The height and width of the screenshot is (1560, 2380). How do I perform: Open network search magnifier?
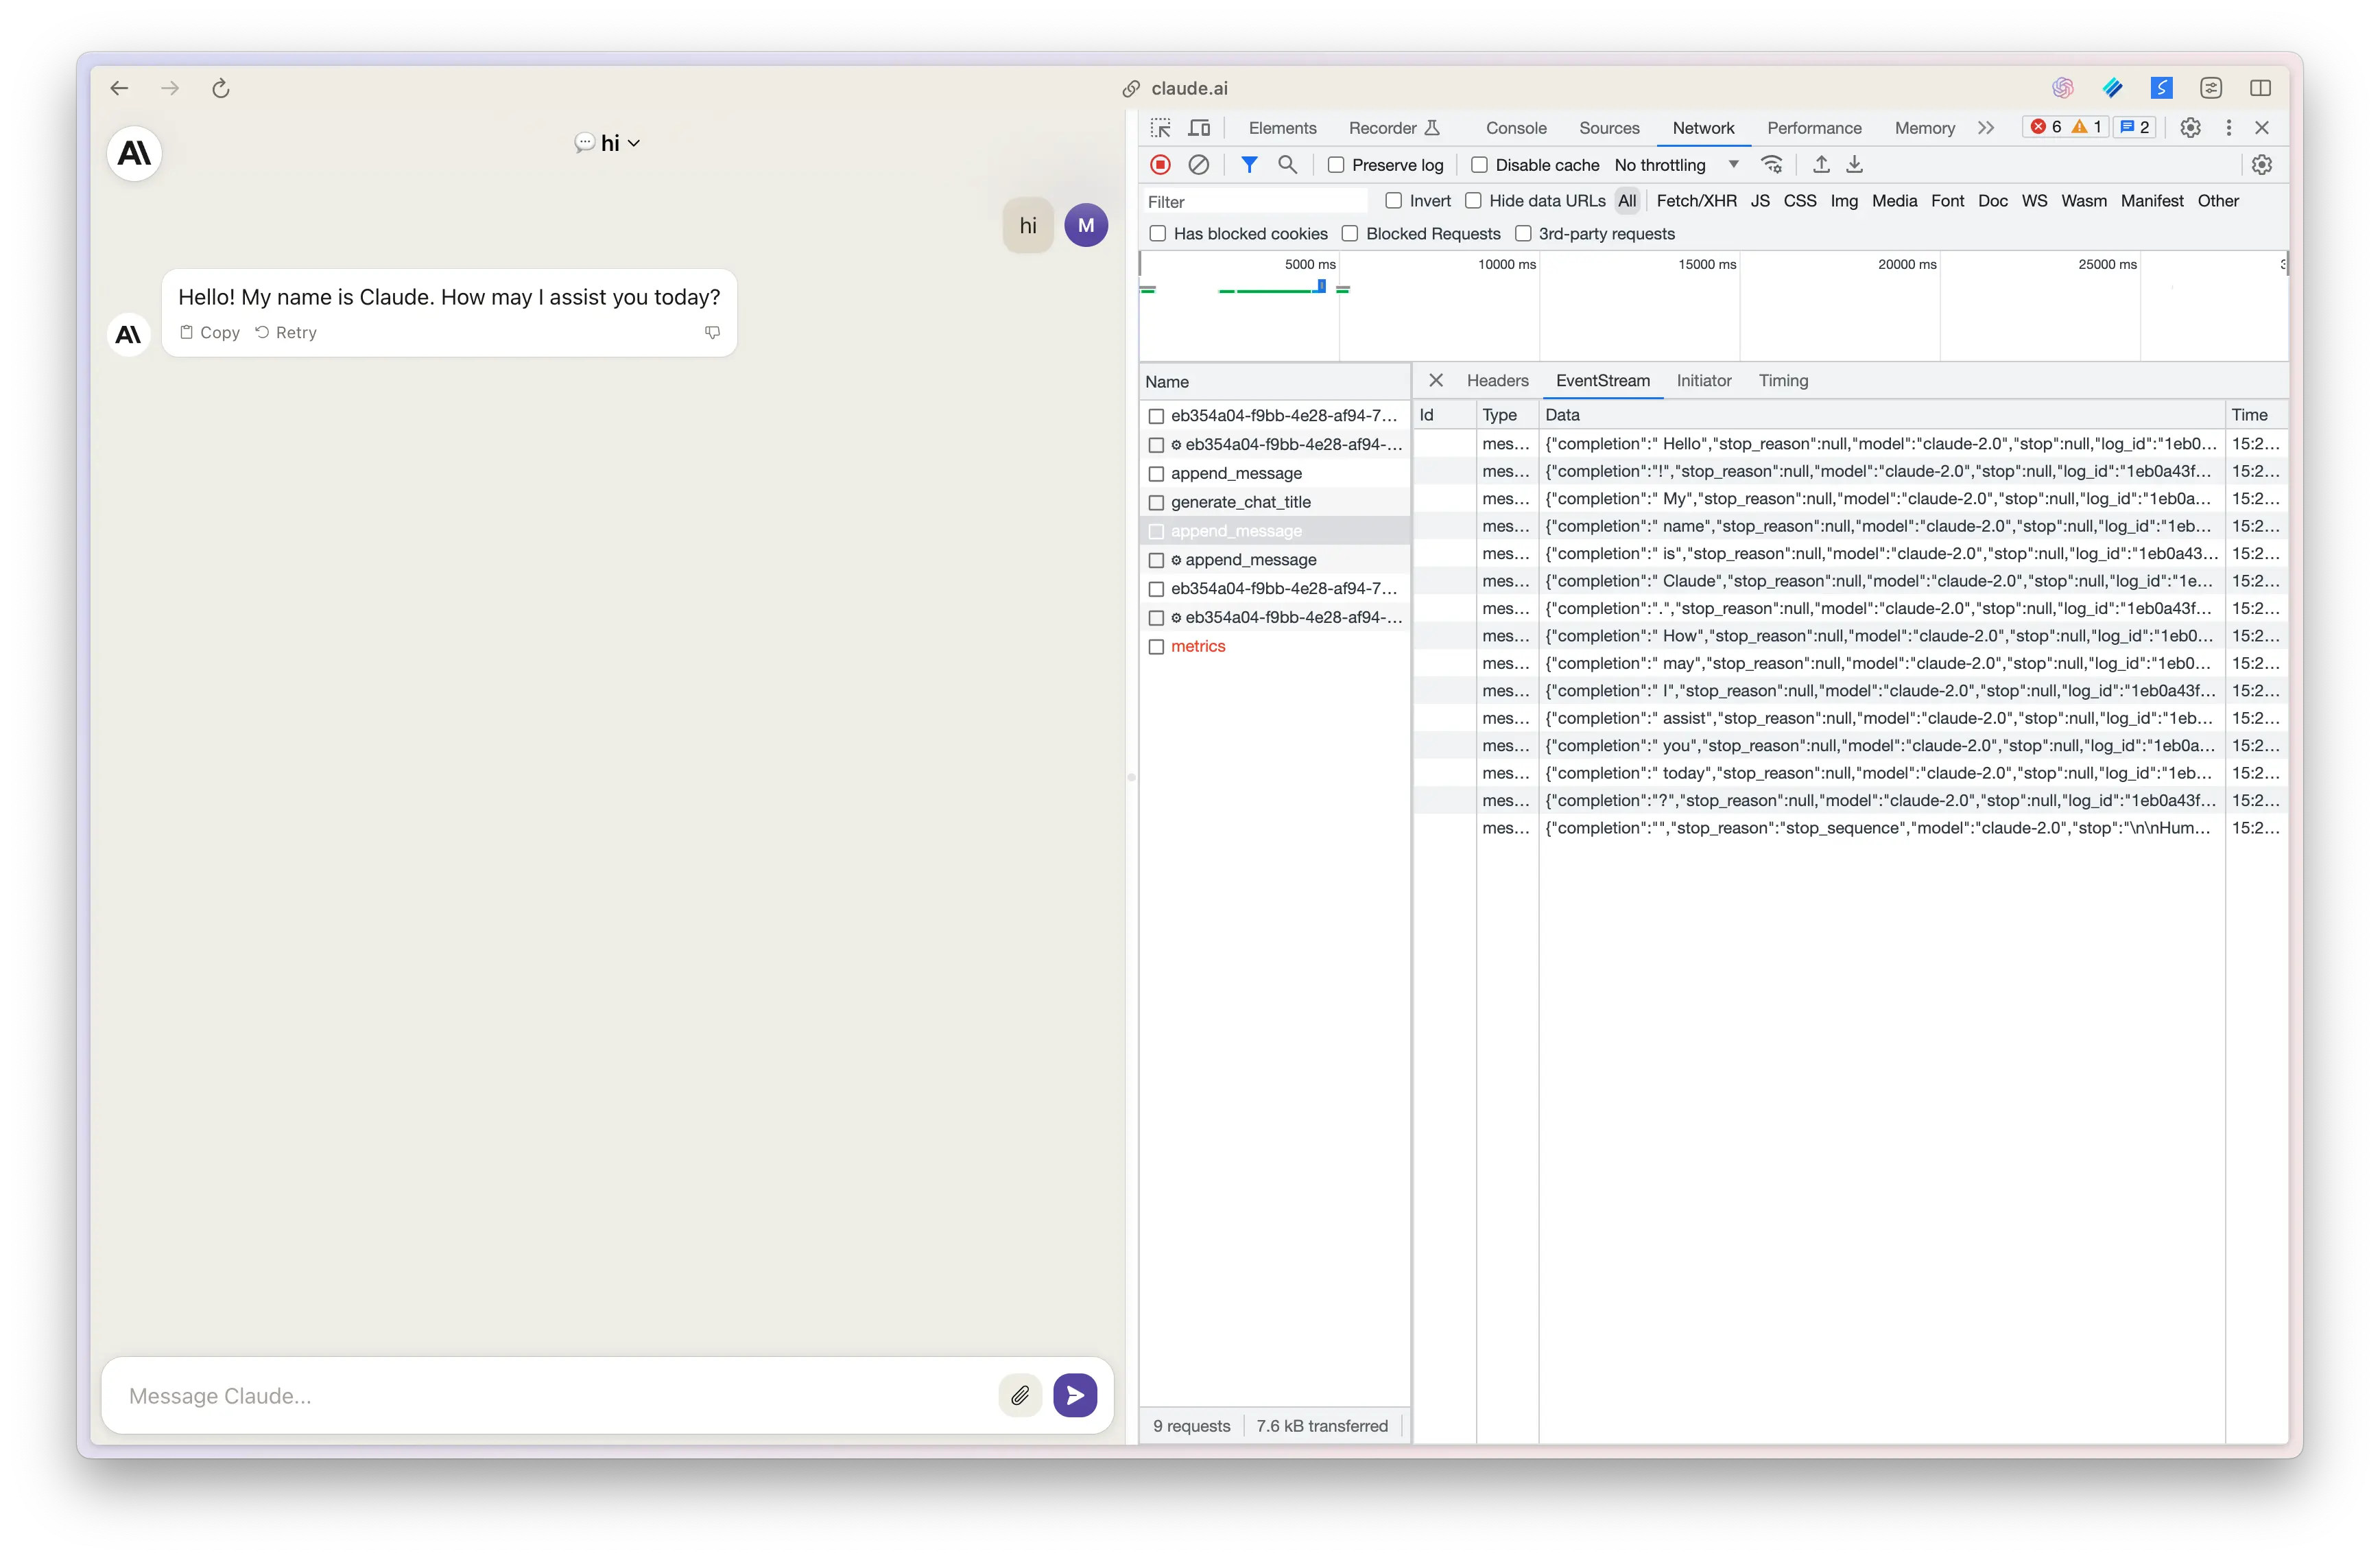point(1288,165)
